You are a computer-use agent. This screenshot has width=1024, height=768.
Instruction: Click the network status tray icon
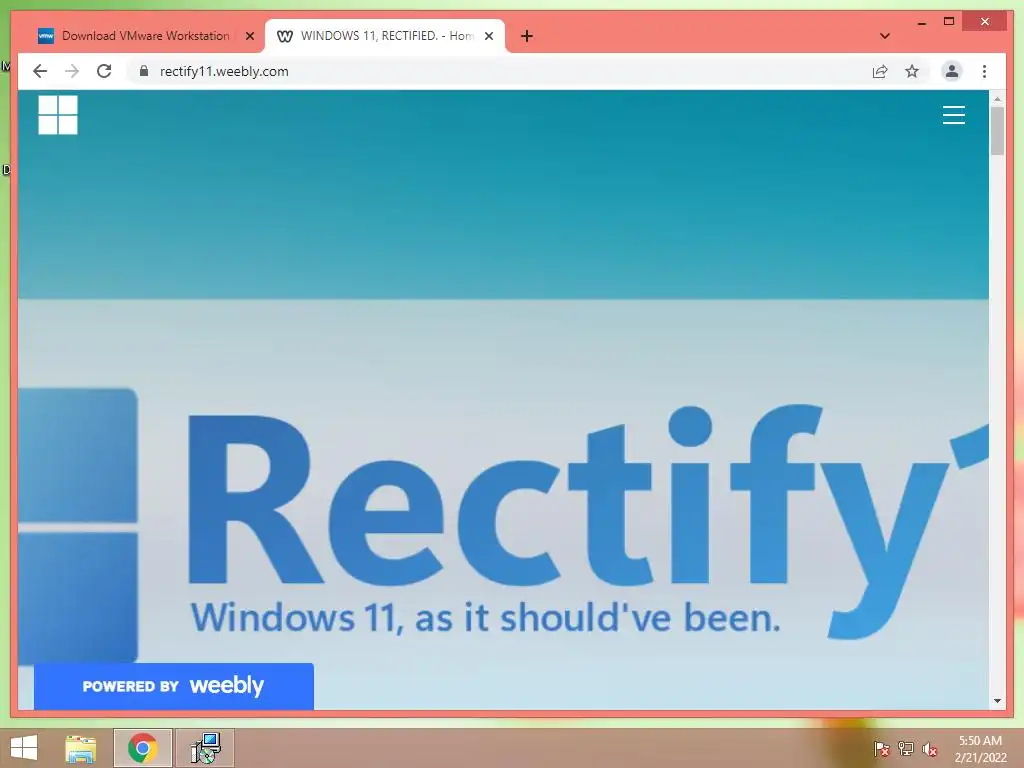coord(906,748)
